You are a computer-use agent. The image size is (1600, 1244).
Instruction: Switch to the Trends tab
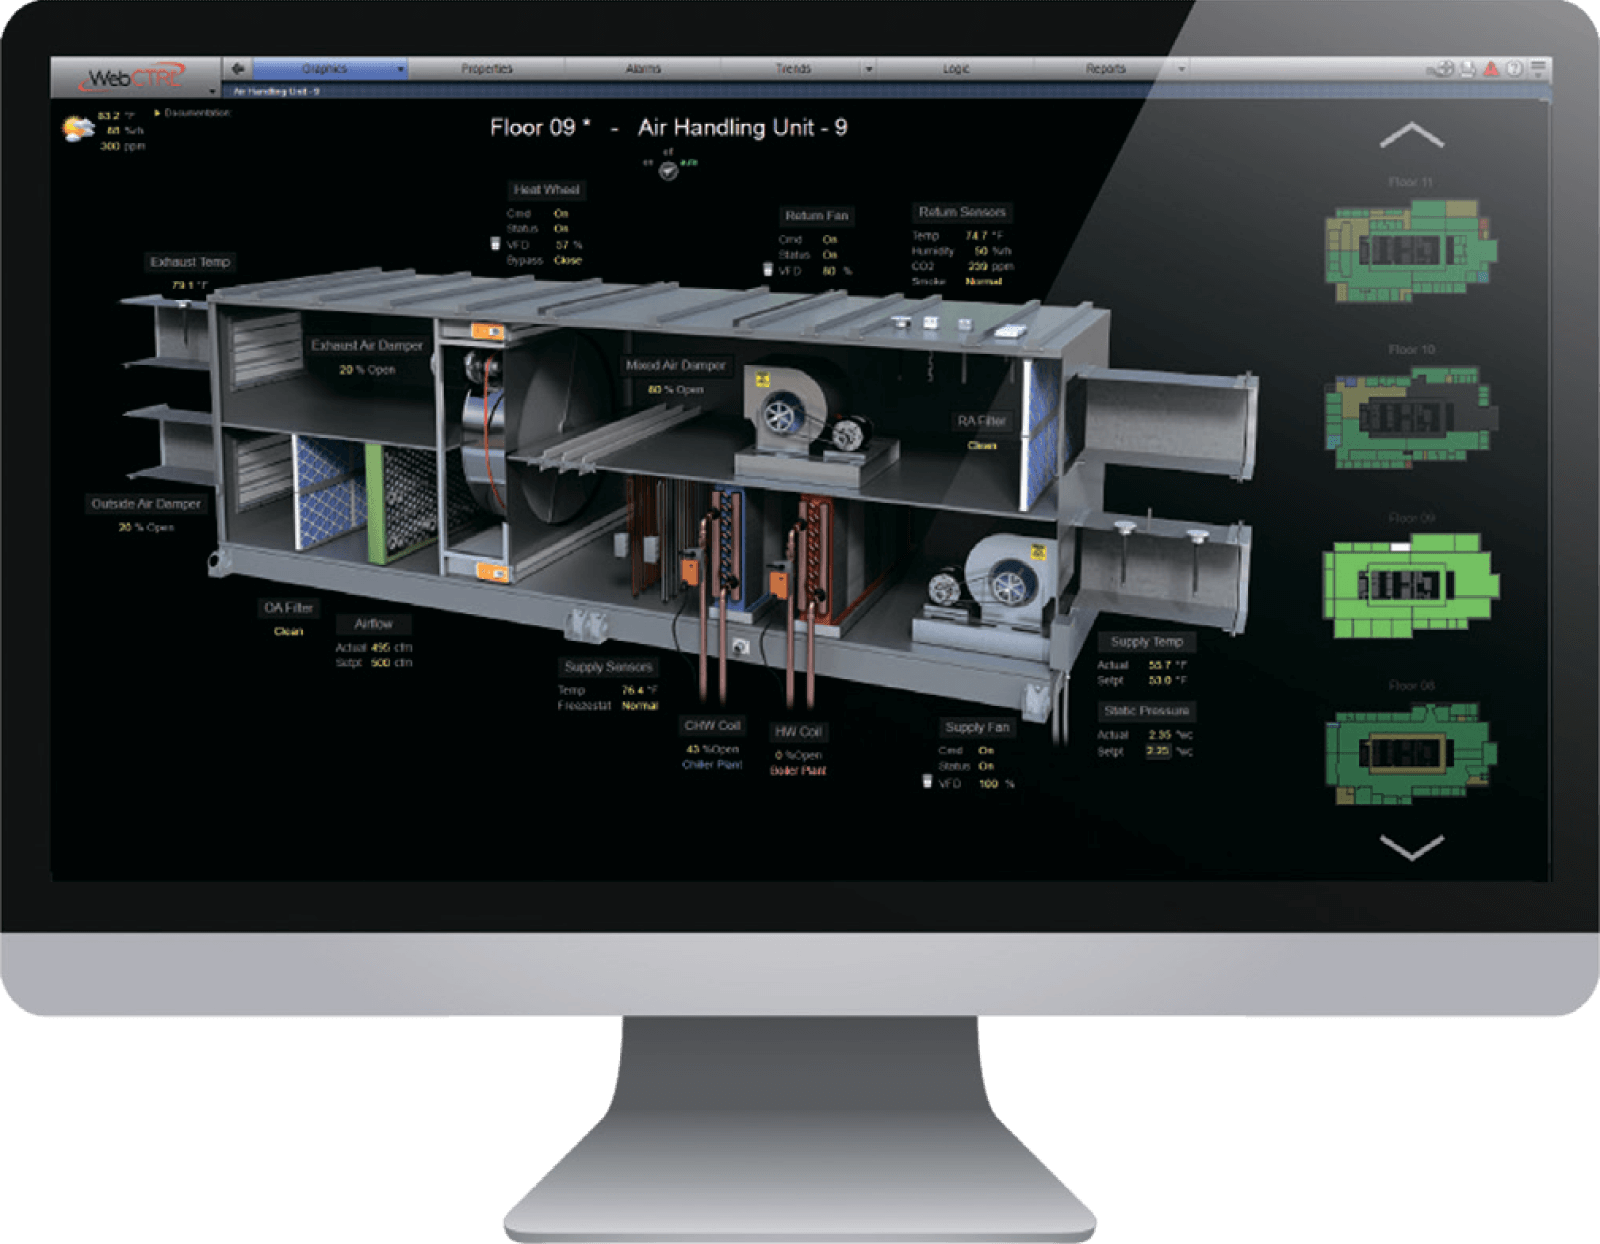coord(792,69)
